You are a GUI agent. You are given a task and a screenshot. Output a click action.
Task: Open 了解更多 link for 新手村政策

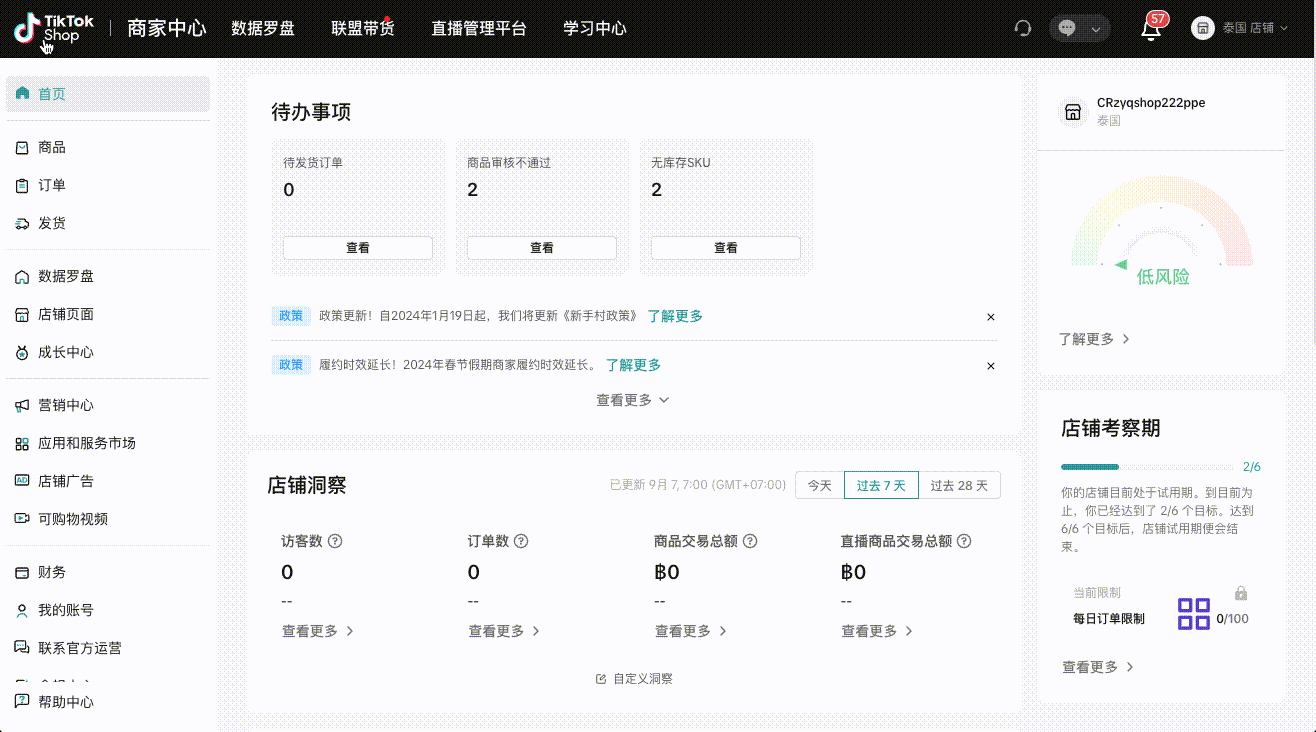coord(675,316)
